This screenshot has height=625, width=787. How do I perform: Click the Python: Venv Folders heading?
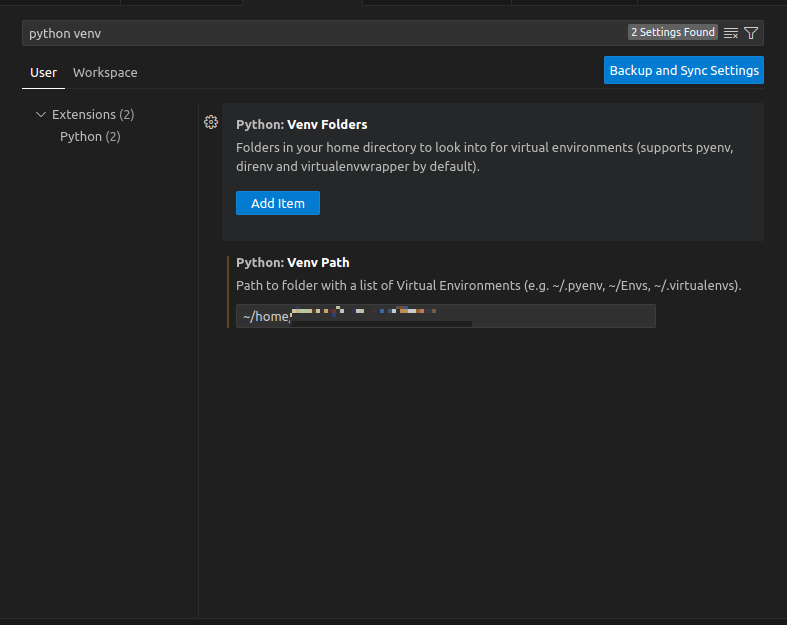[302, 124]
